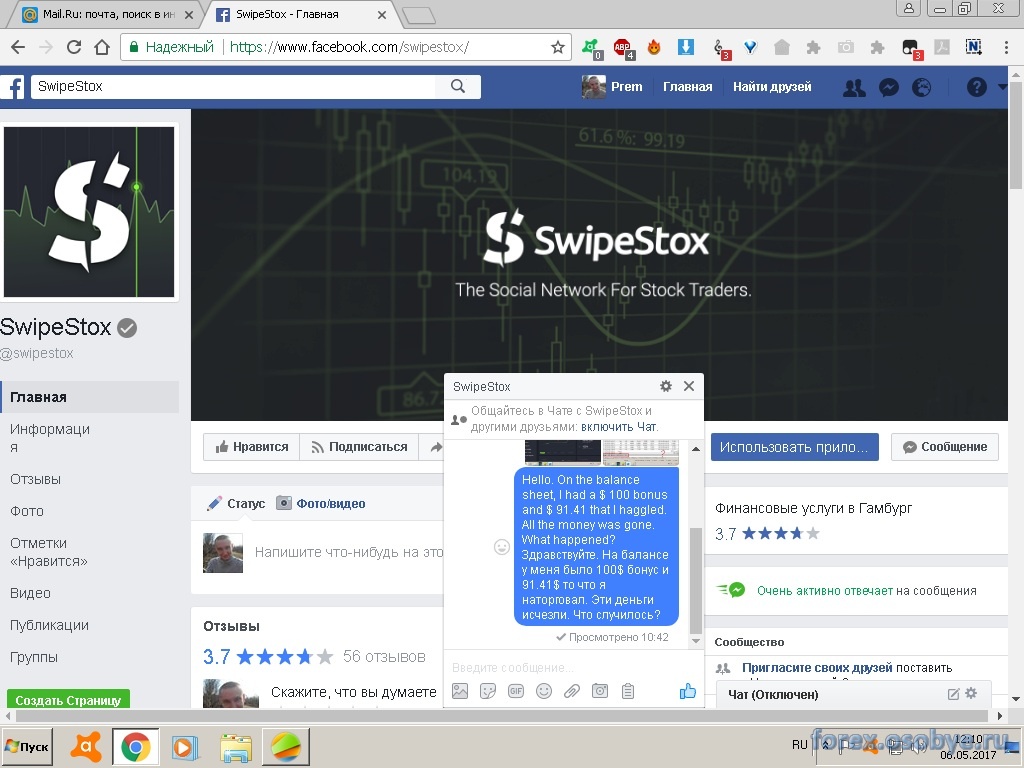Click the Создать Страницу green button
This screenshot has height=768, width=1024.
coord(69,699)
